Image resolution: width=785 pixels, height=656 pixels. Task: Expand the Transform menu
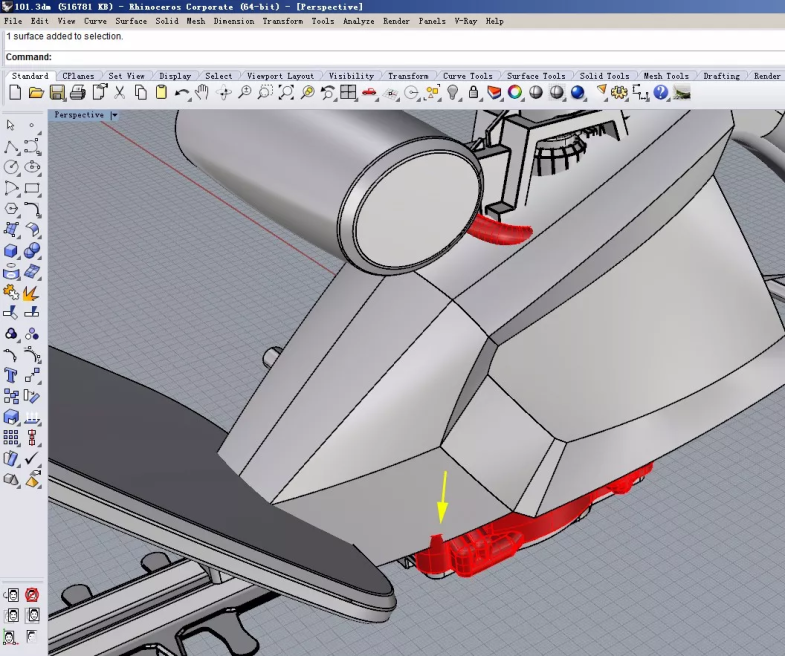[x=282, y=21]
